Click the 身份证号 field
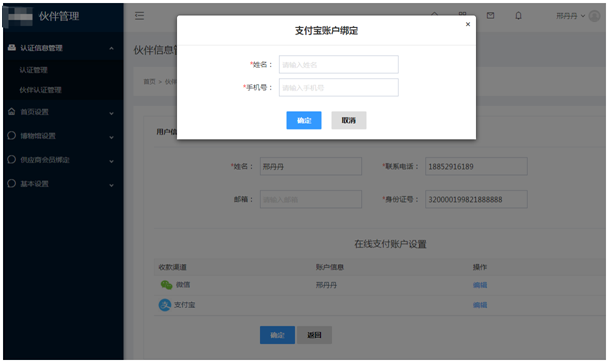 476,200
